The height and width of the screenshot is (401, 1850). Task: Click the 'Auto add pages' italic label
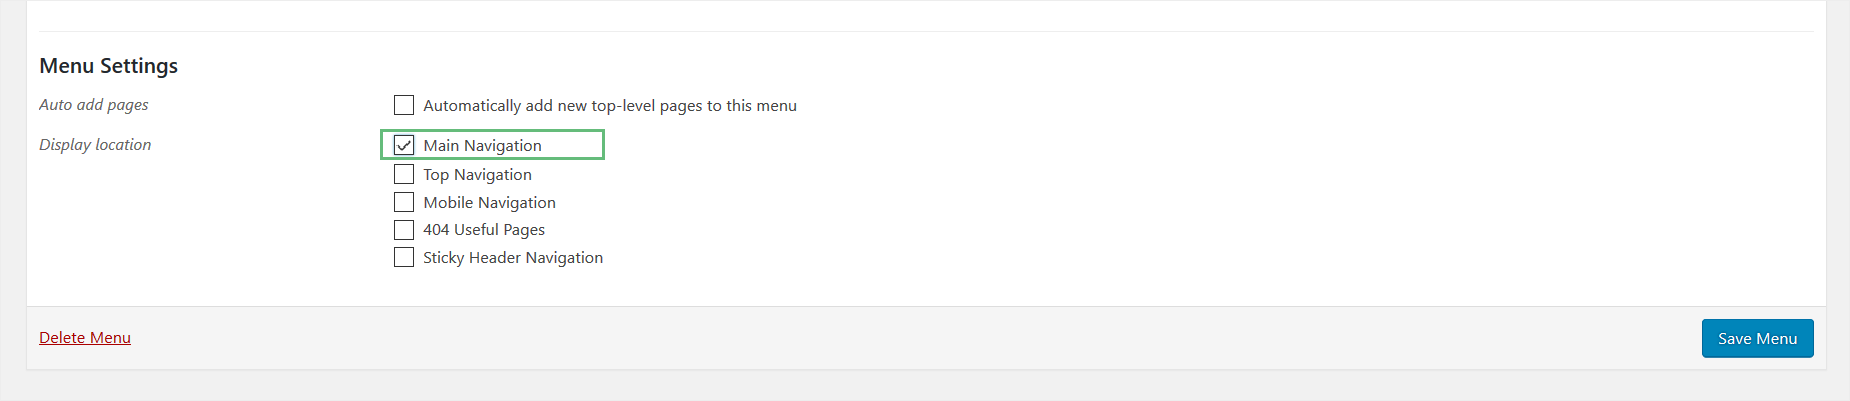[94, 104]
